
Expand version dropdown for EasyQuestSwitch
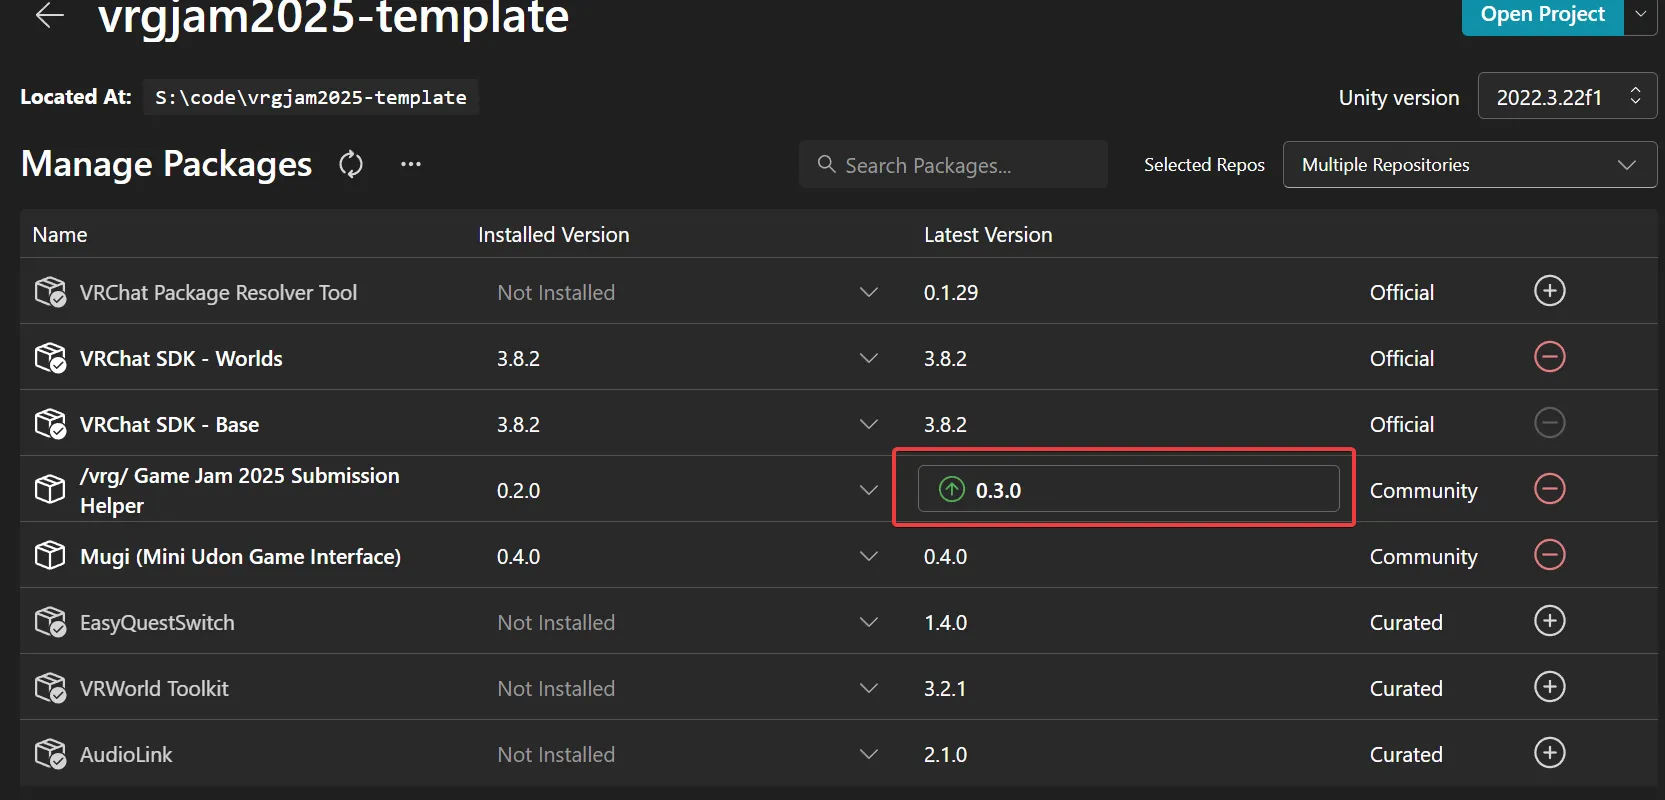coord(869,622)
